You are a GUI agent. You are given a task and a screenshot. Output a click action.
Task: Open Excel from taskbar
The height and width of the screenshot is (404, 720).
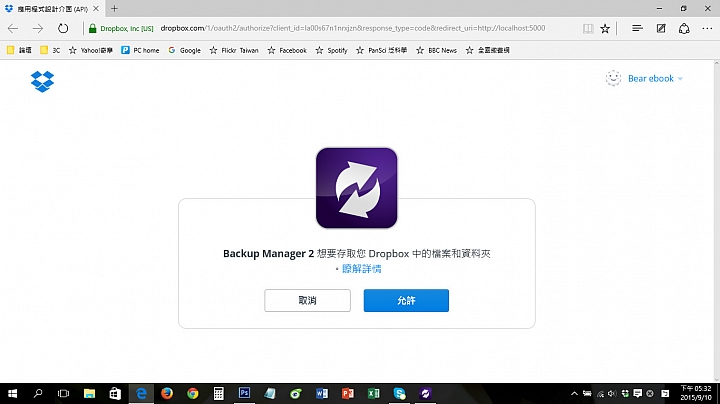click(373, 393)
